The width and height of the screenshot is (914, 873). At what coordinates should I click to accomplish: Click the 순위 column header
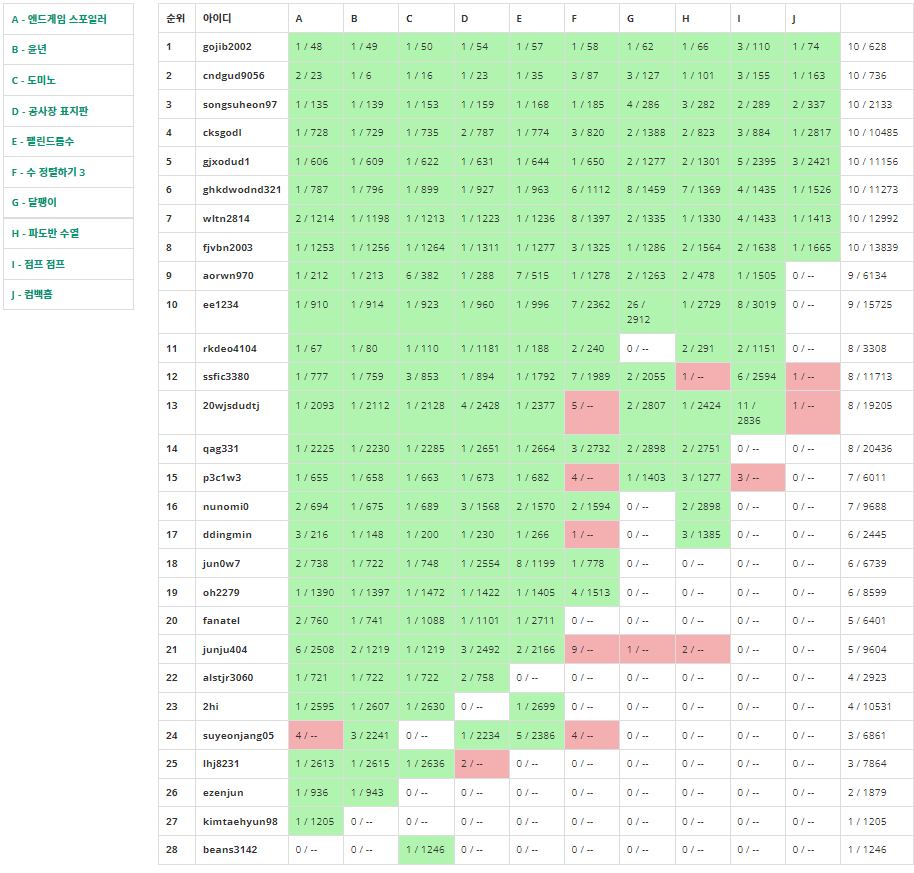[175, 19]
